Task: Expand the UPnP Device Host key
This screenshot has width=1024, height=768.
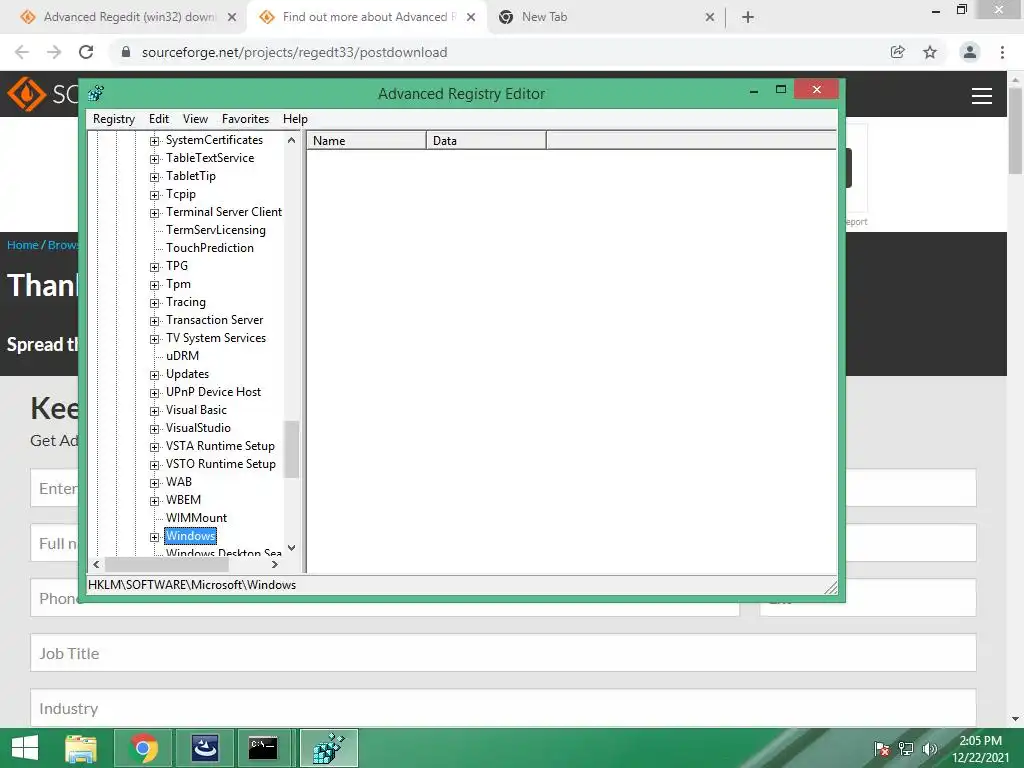Action: tap(154, 393)
